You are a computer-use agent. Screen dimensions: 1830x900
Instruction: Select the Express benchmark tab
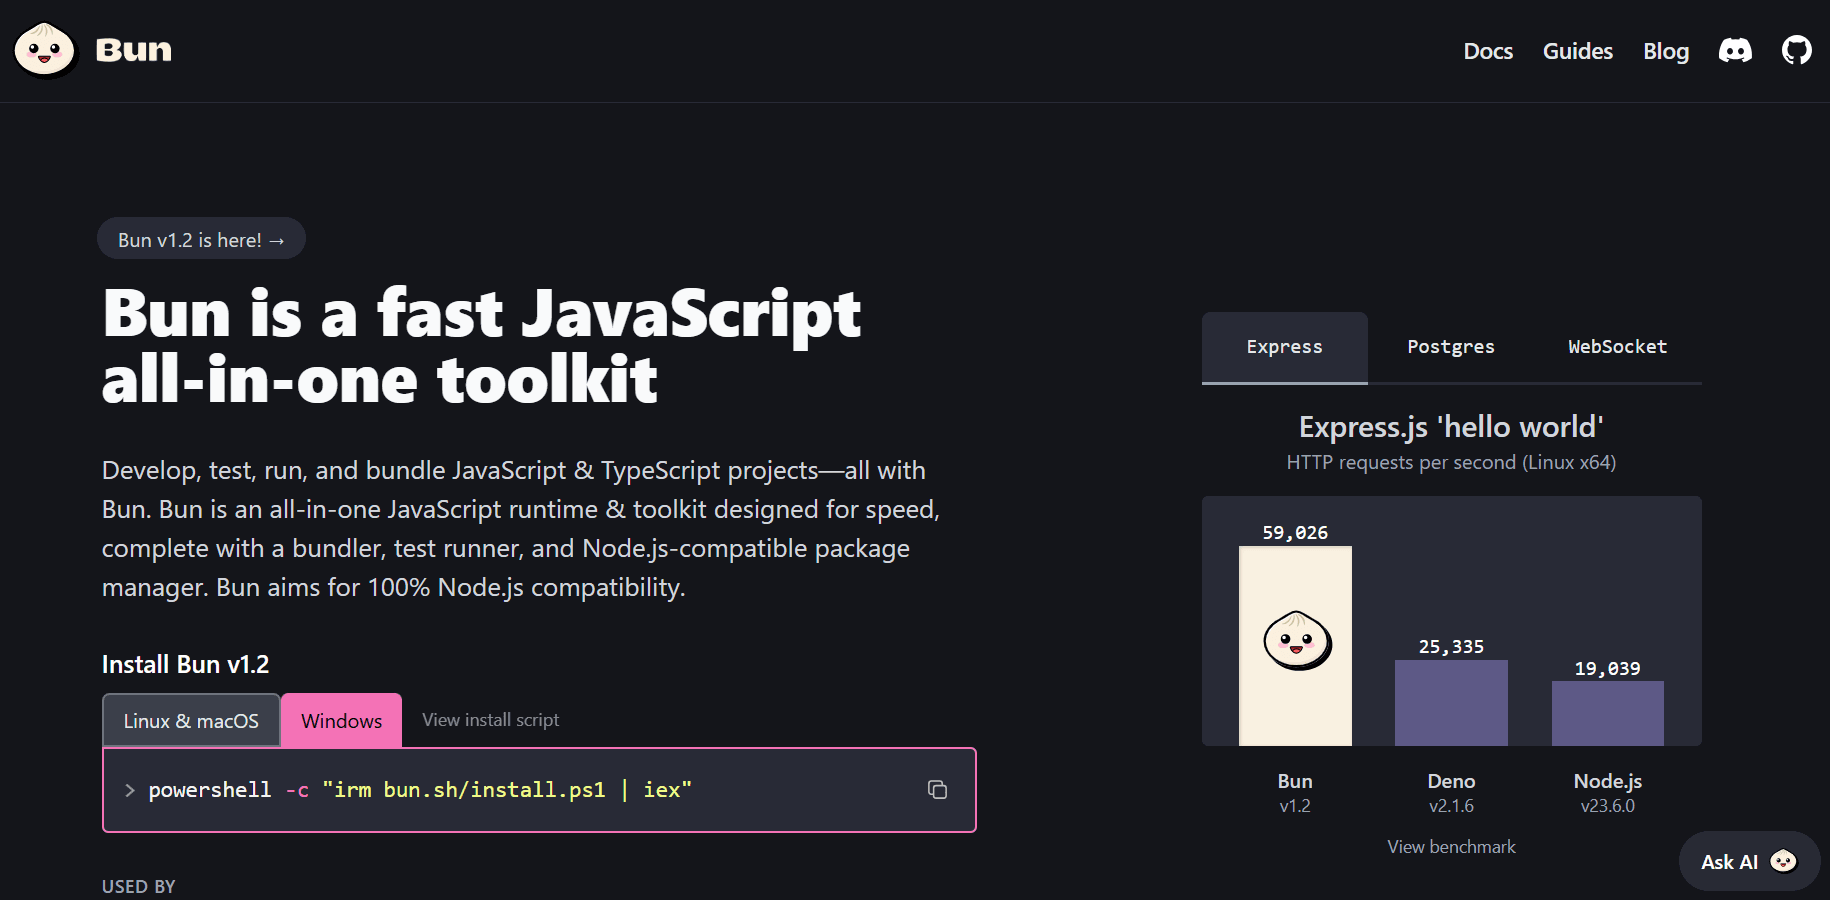1284,347
